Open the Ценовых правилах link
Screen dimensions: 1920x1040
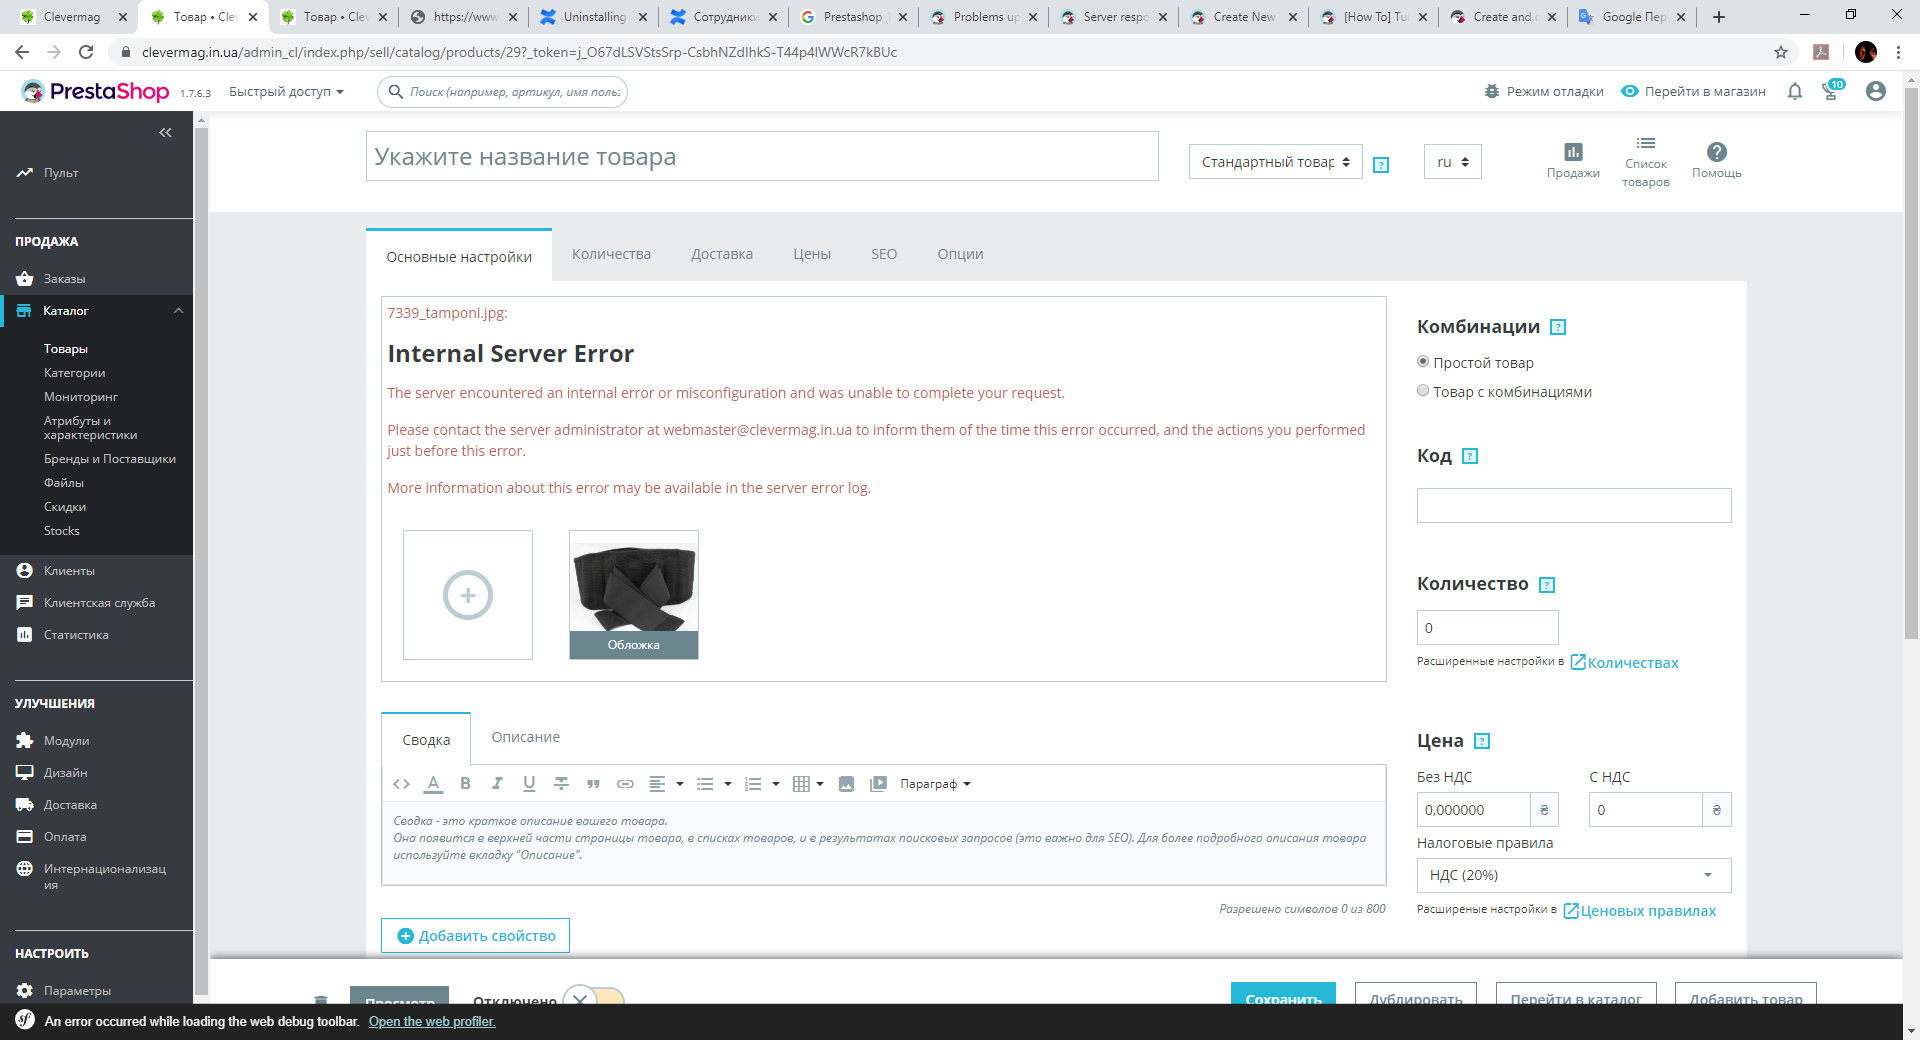(x=1639, y=911)
